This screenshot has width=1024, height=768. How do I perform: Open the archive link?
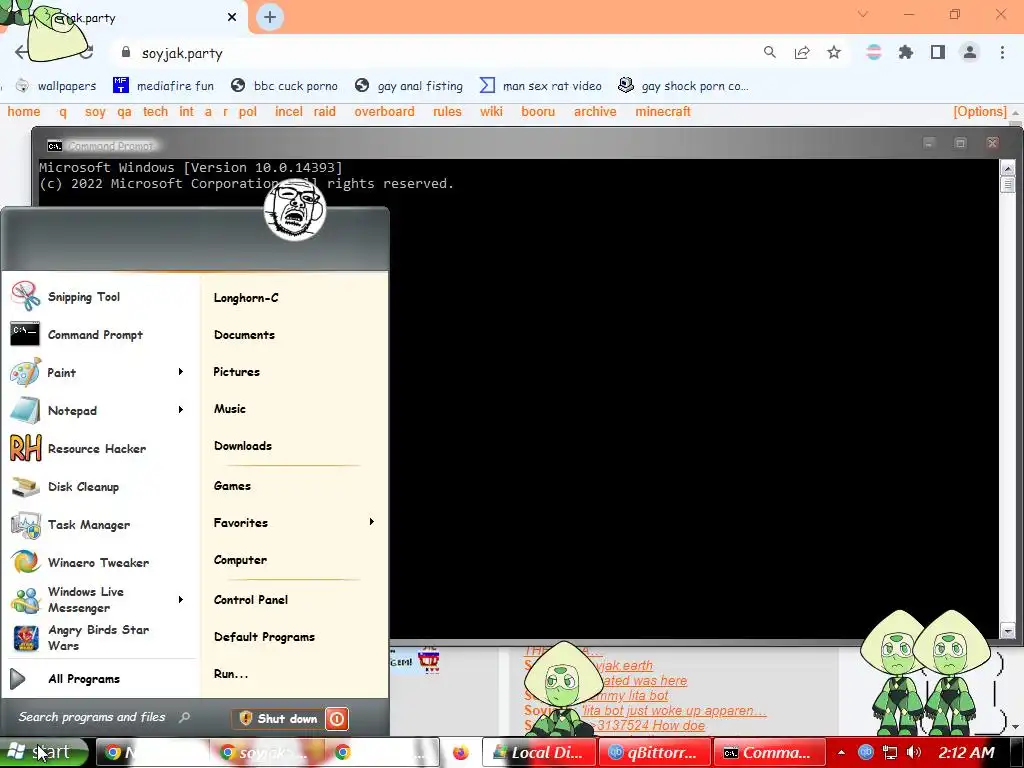pyautogui.click(x=595, y=112)
